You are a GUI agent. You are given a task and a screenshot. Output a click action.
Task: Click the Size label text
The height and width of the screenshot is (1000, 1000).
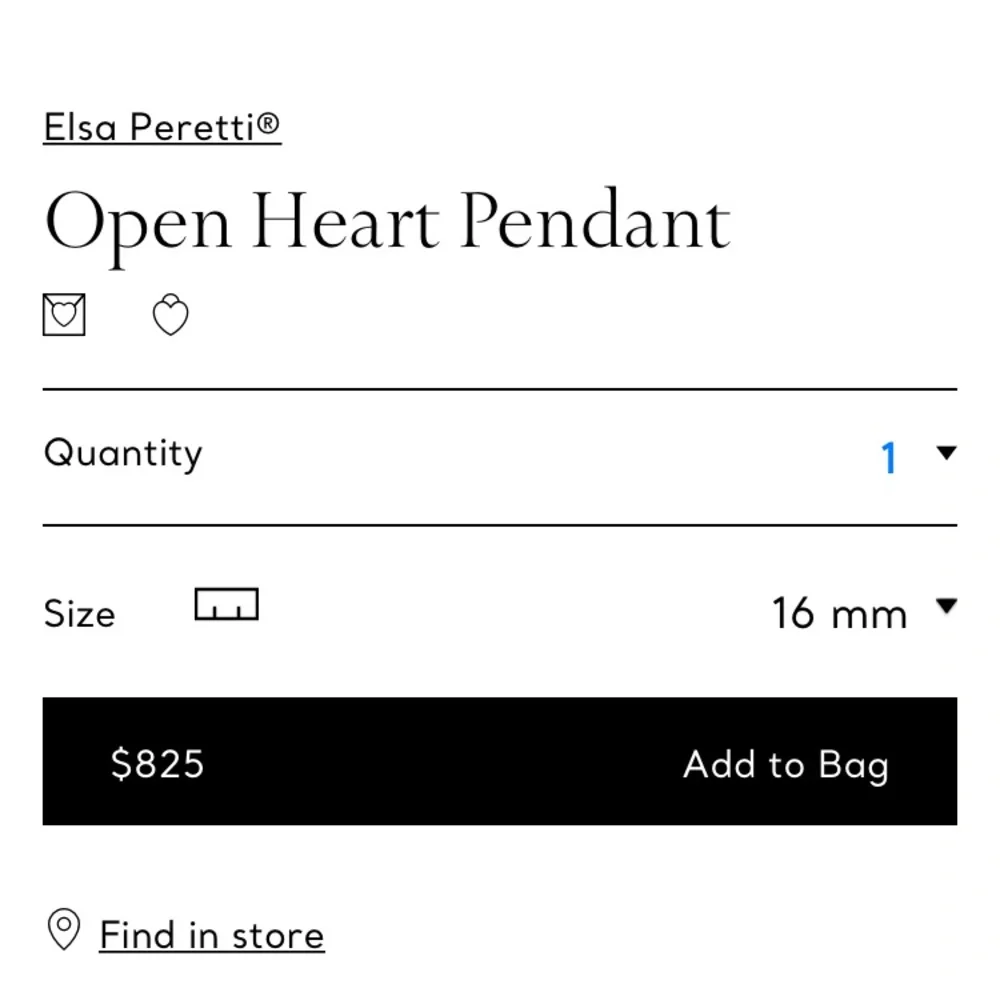(79, 613)
